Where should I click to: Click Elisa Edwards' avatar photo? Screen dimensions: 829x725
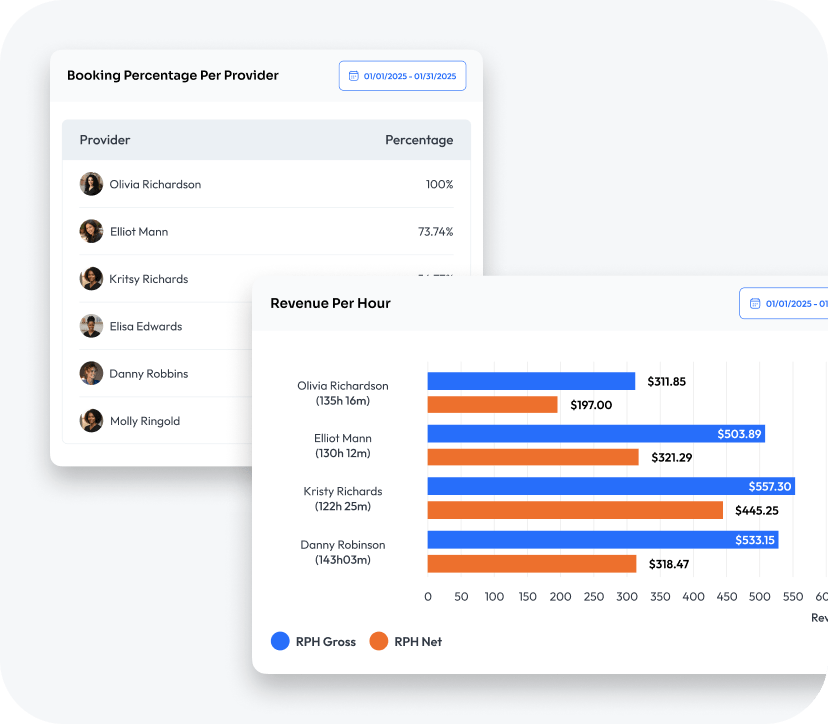pos(92,326)
